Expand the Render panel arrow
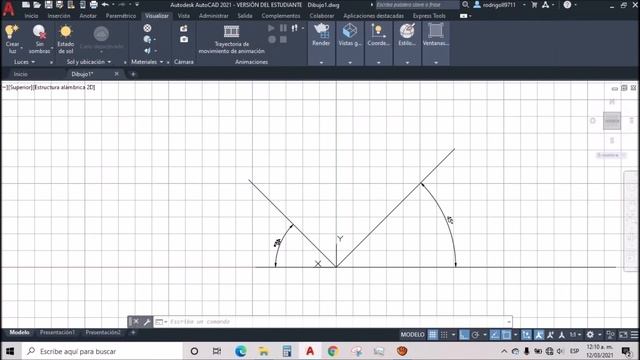 pos(321,62)
